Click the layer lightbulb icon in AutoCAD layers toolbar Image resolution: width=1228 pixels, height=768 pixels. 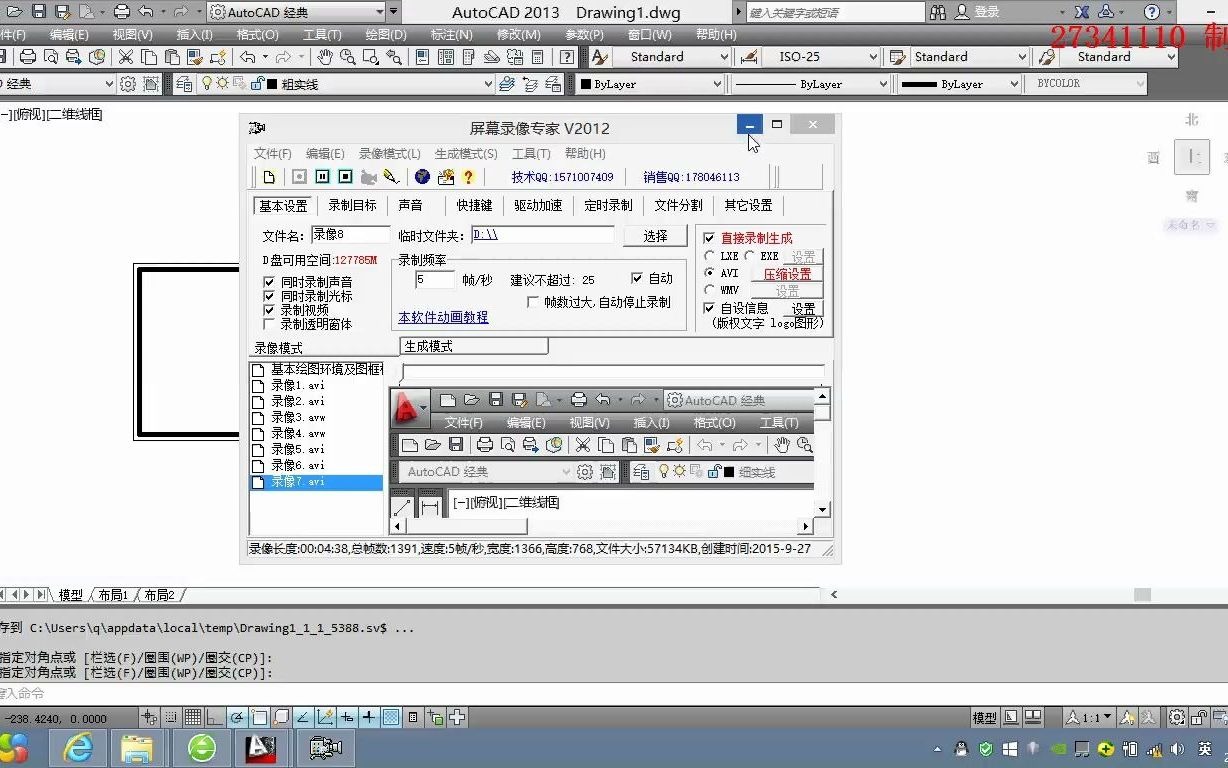tap(206, 83)
